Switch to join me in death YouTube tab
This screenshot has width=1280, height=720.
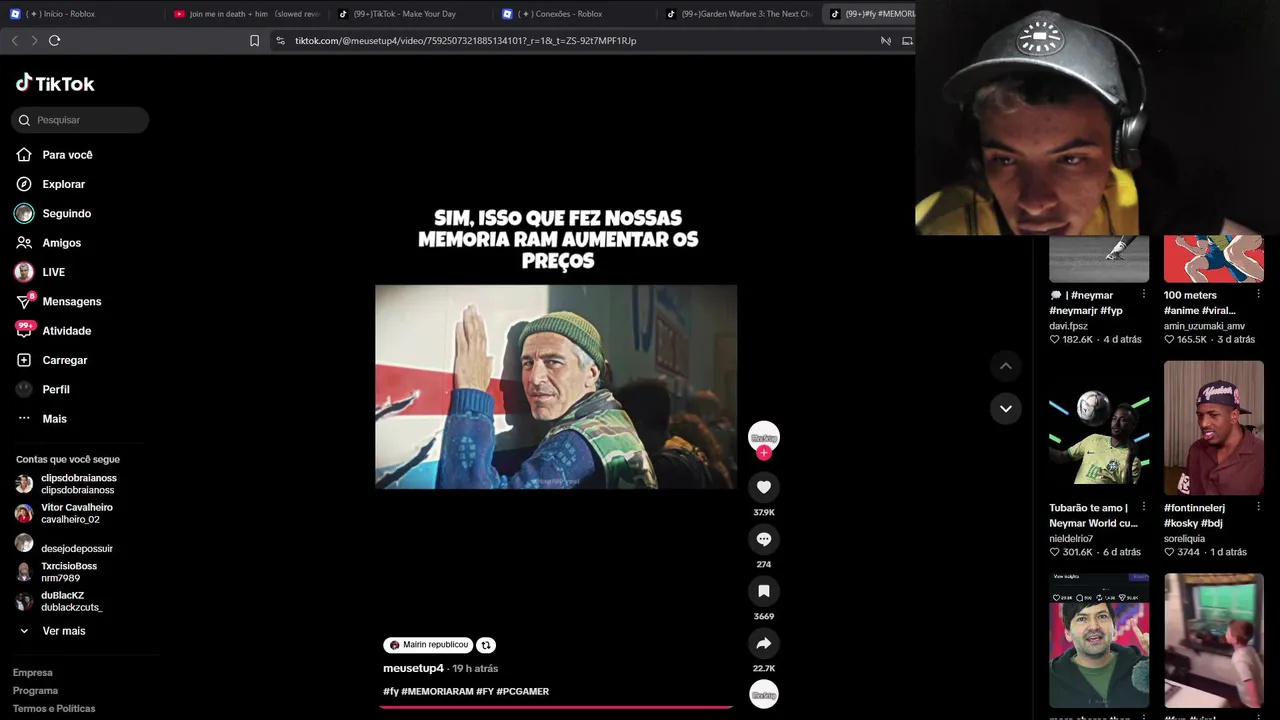(246, 14)
